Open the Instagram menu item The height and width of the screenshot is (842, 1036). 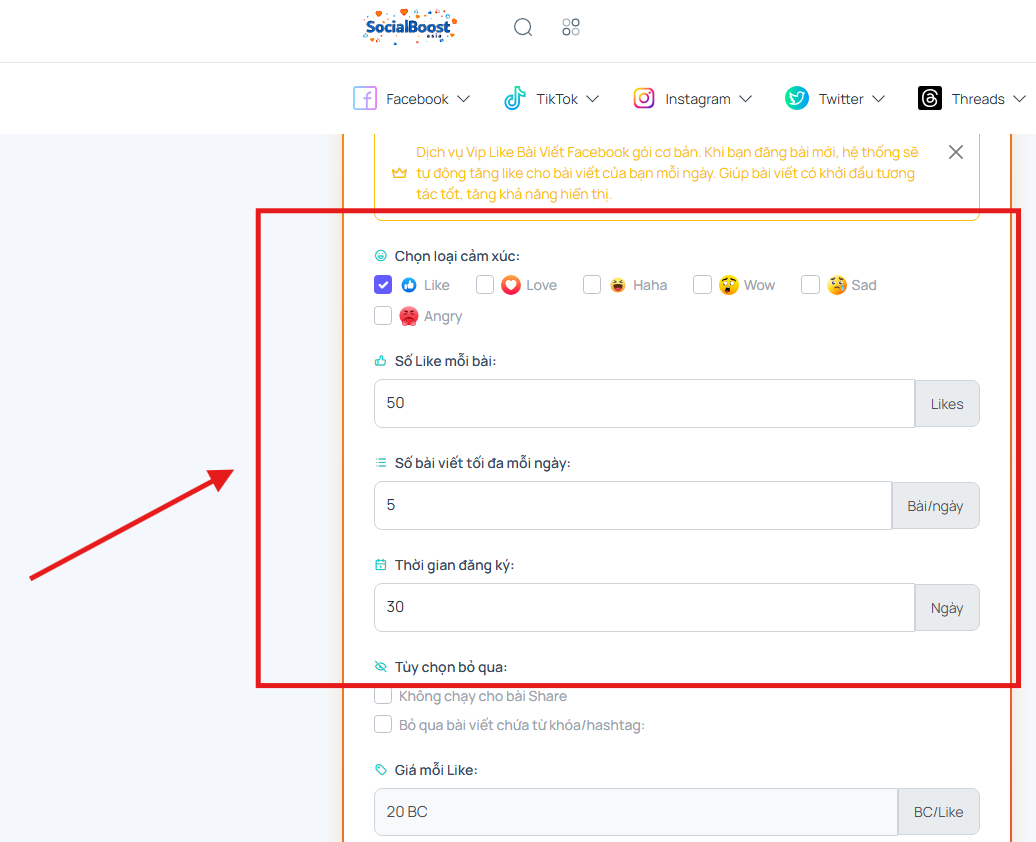697,99
